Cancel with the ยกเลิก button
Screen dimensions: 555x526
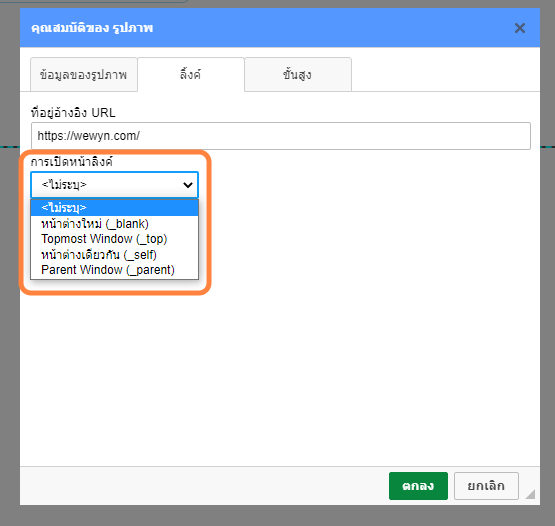pos(486,486)
